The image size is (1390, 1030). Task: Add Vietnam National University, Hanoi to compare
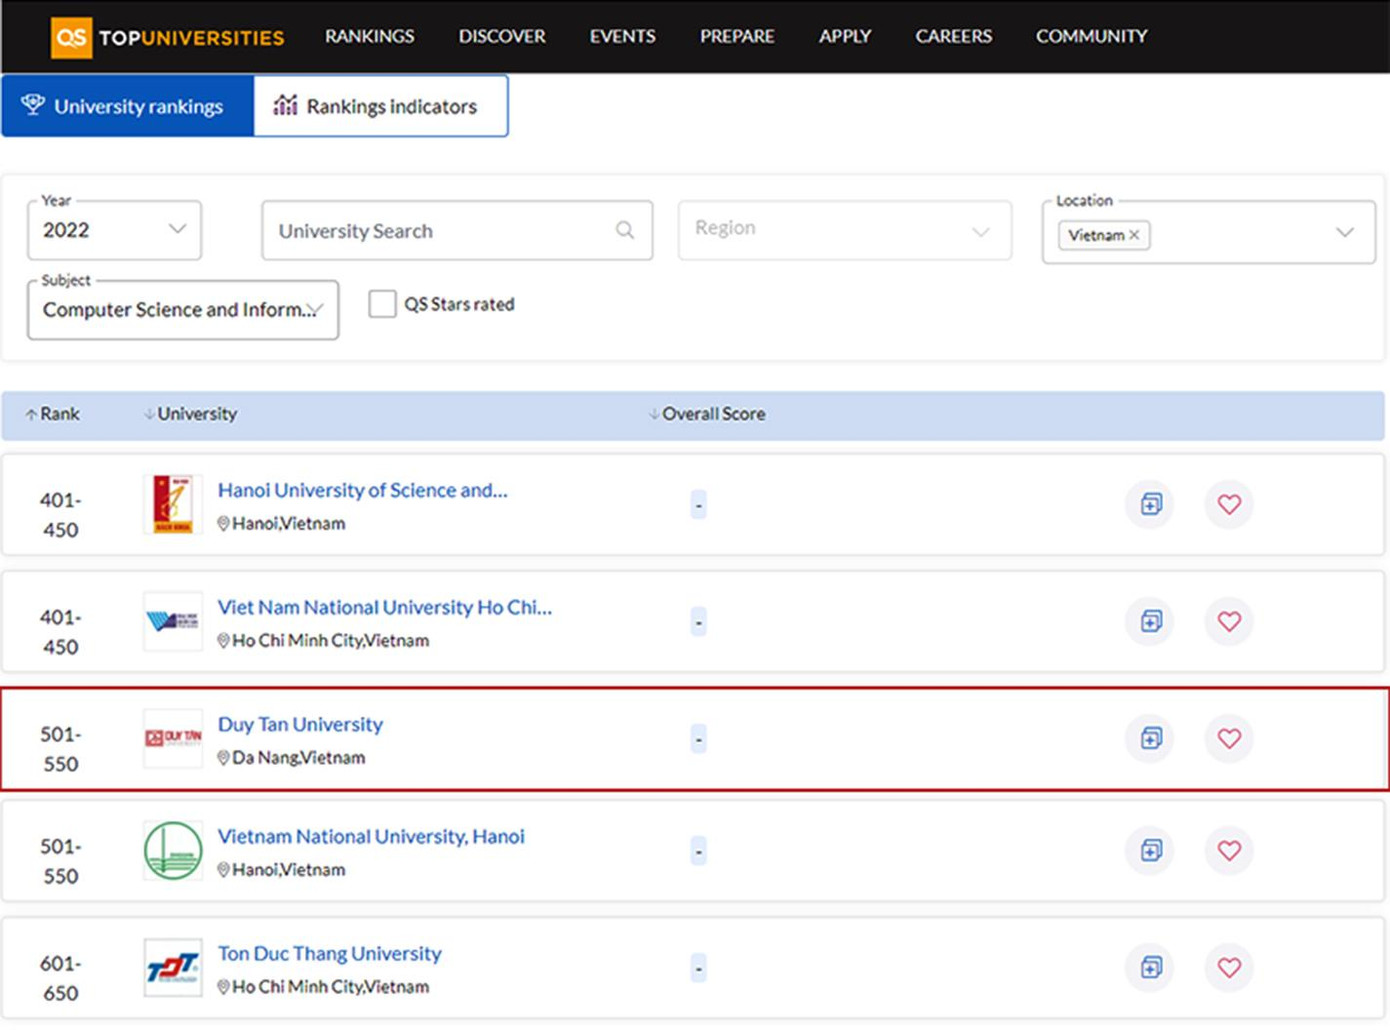tap(1151, 850)
